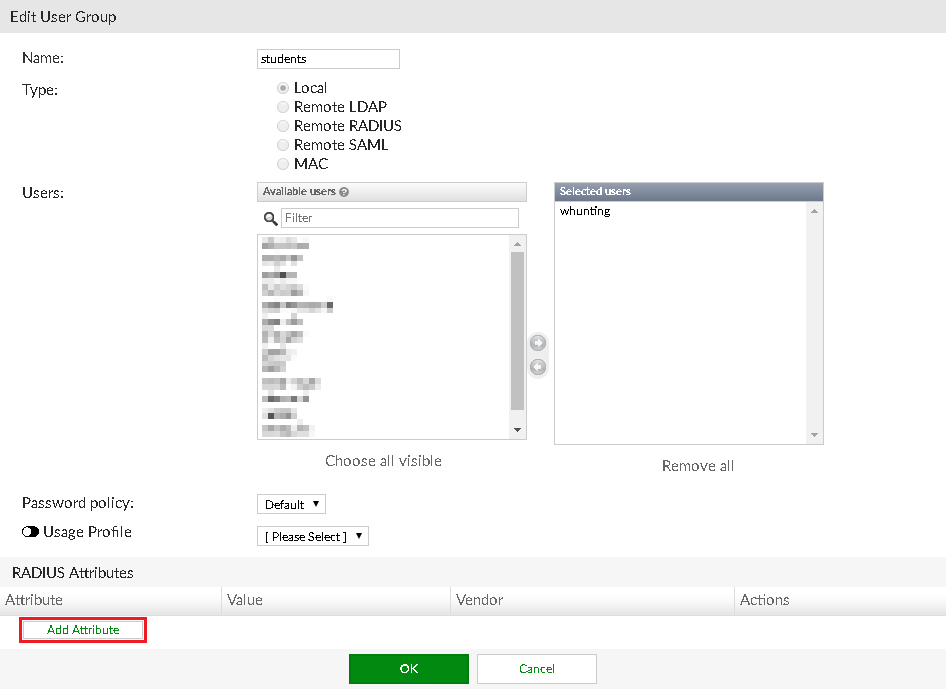Click up arrow of available users scrollbar
946x689 pixels.
click(x=517, y=244)
